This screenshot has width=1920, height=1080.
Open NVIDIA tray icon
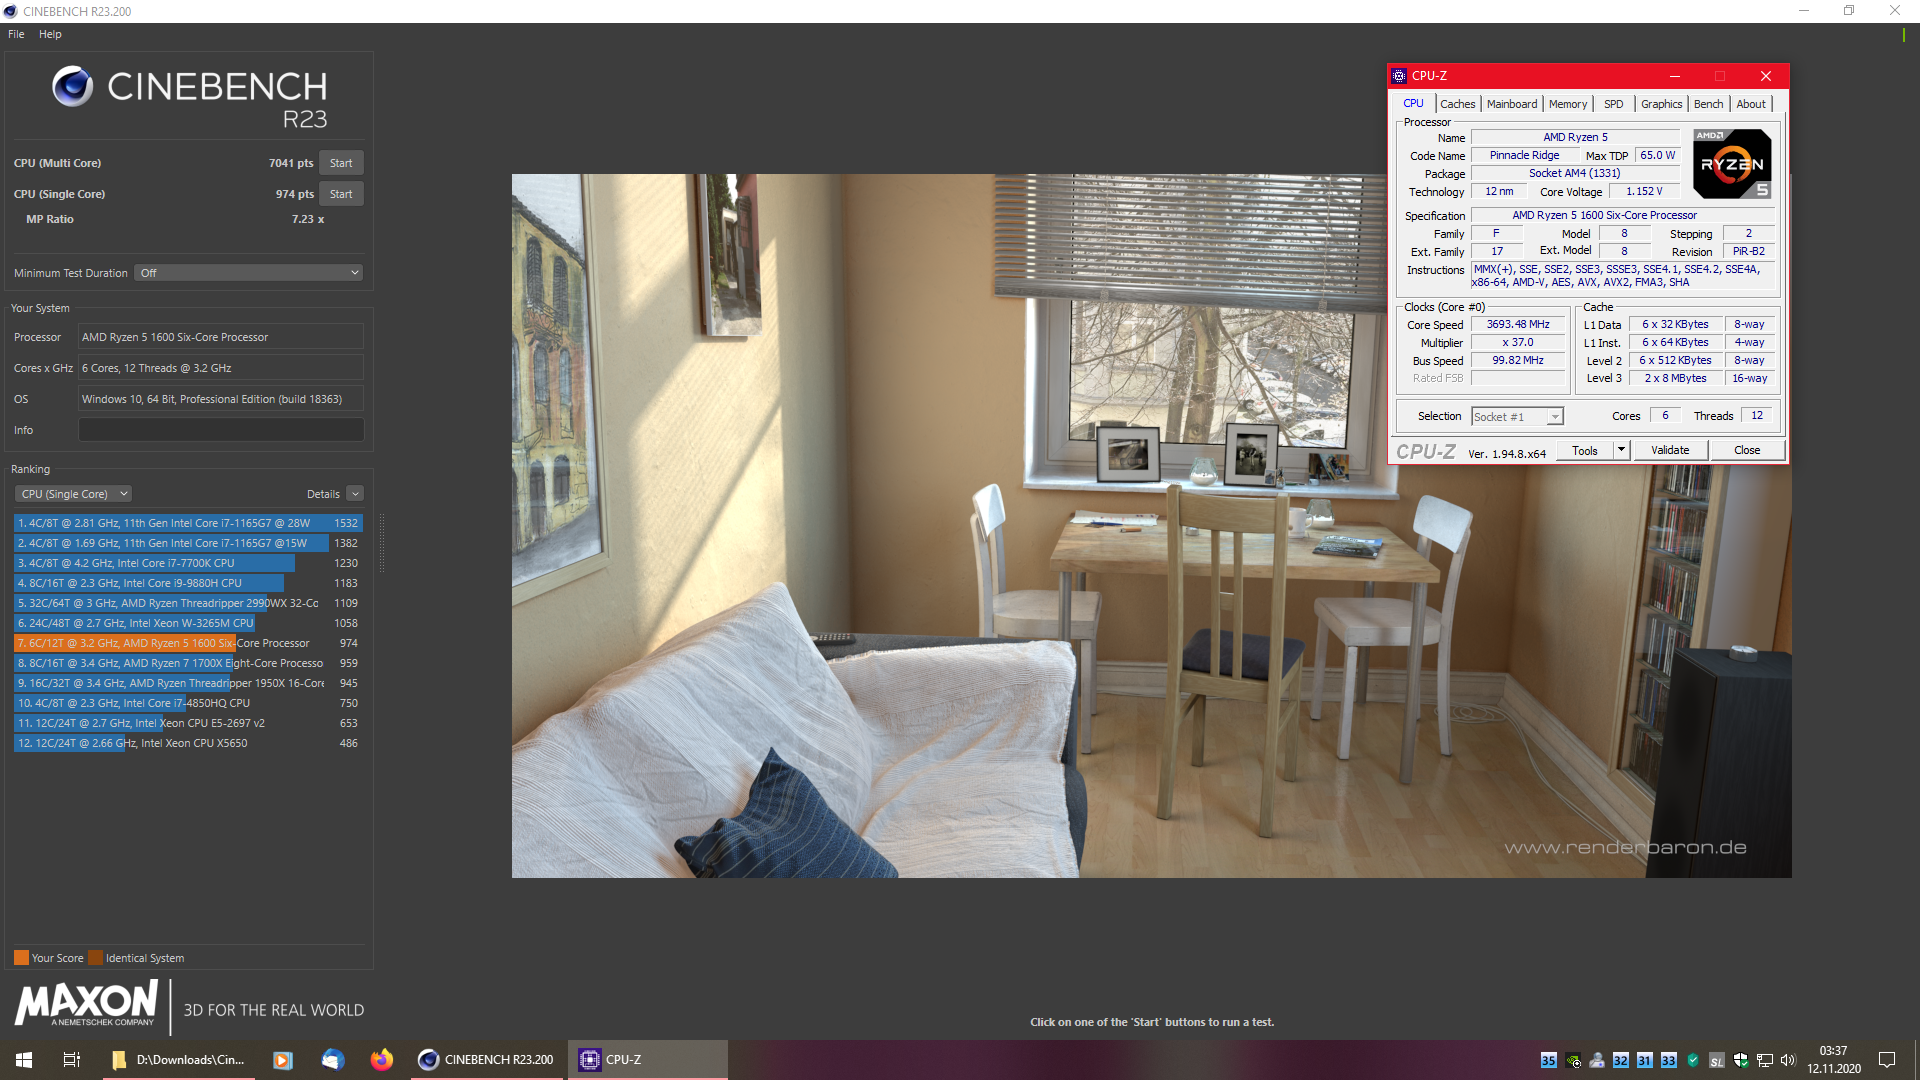point(1573,1061)
